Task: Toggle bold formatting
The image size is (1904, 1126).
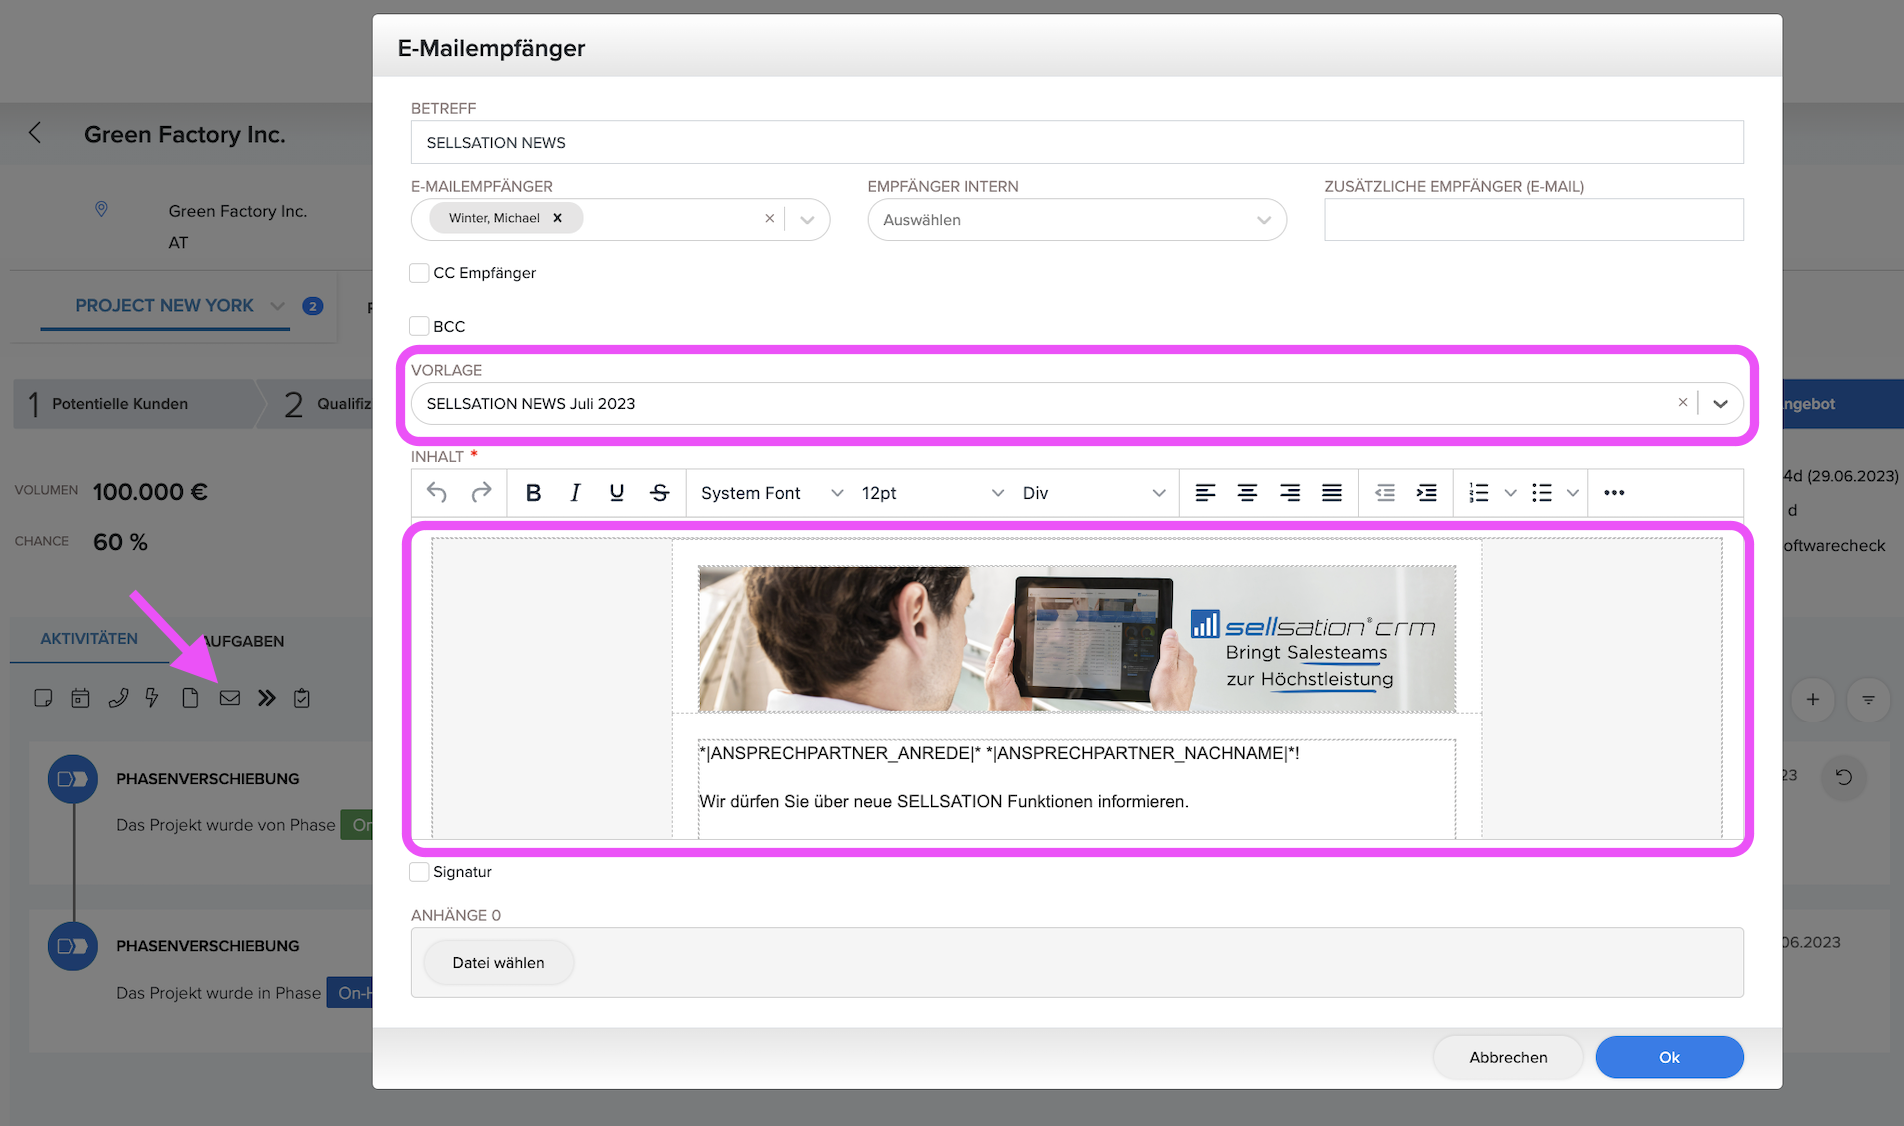Action: 533,492
